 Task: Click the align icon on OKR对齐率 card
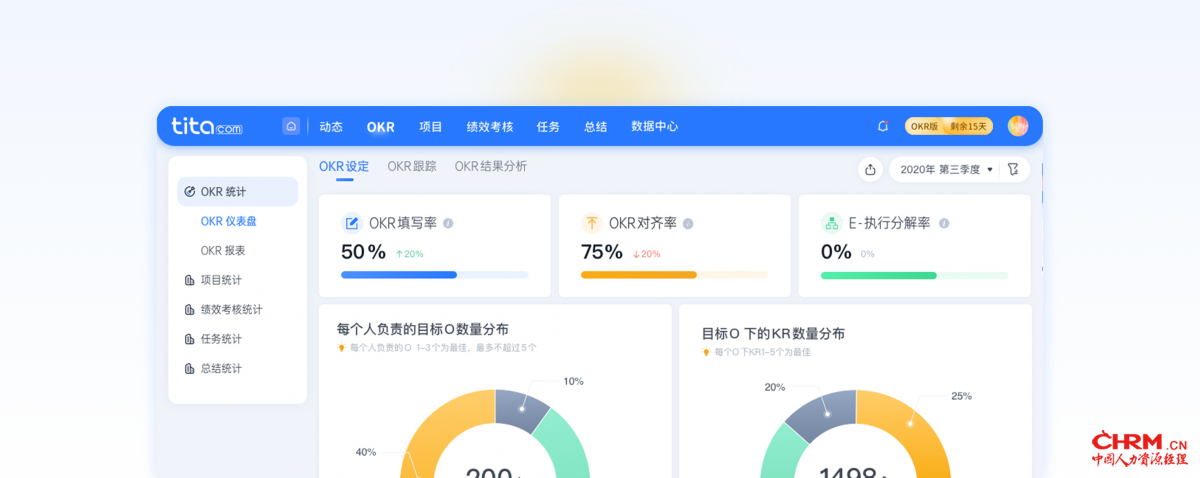pyautogui.click(x=592, y=223)
